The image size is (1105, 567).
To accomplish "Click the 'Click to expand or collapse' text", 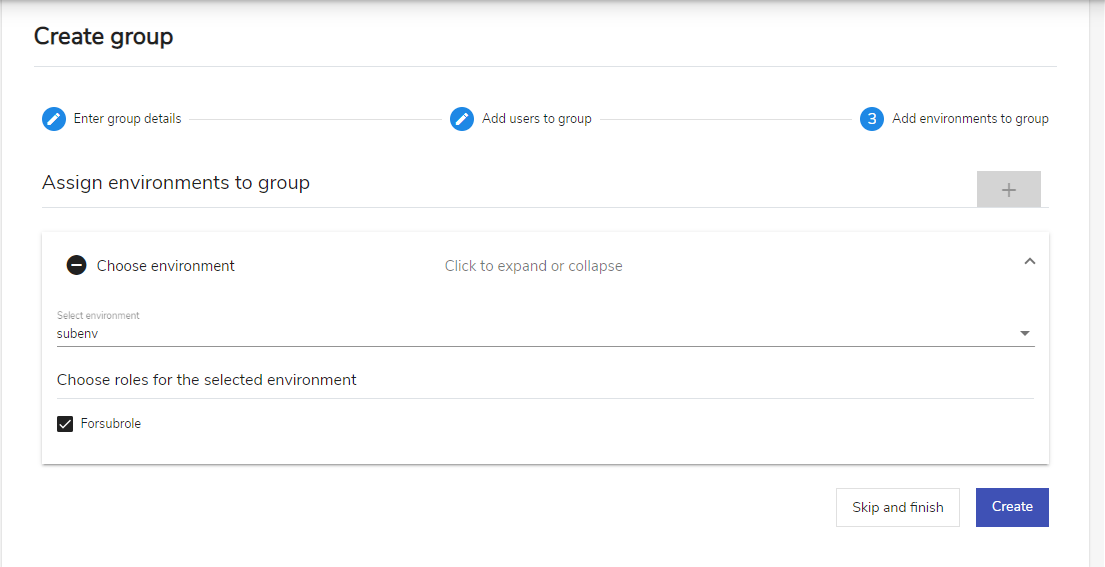I will point(533,266).
